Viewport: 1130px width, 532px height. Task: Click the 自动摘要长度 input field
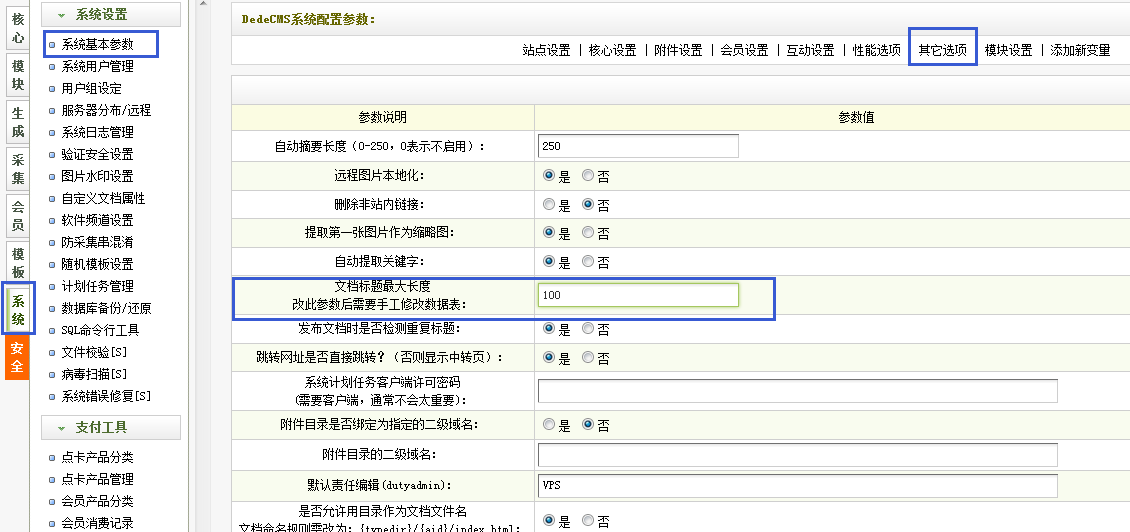coord(637,146)
